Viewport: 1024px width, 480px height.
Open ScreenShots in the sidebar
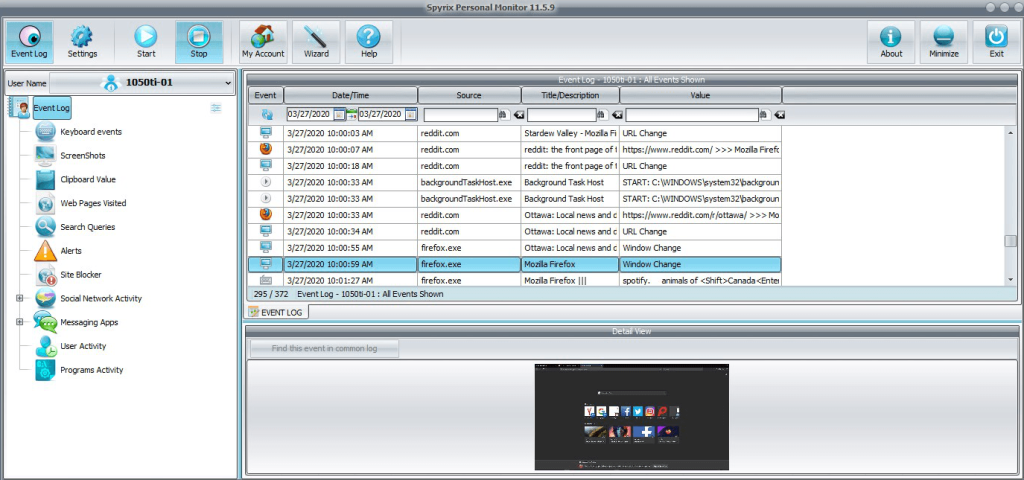83,155
